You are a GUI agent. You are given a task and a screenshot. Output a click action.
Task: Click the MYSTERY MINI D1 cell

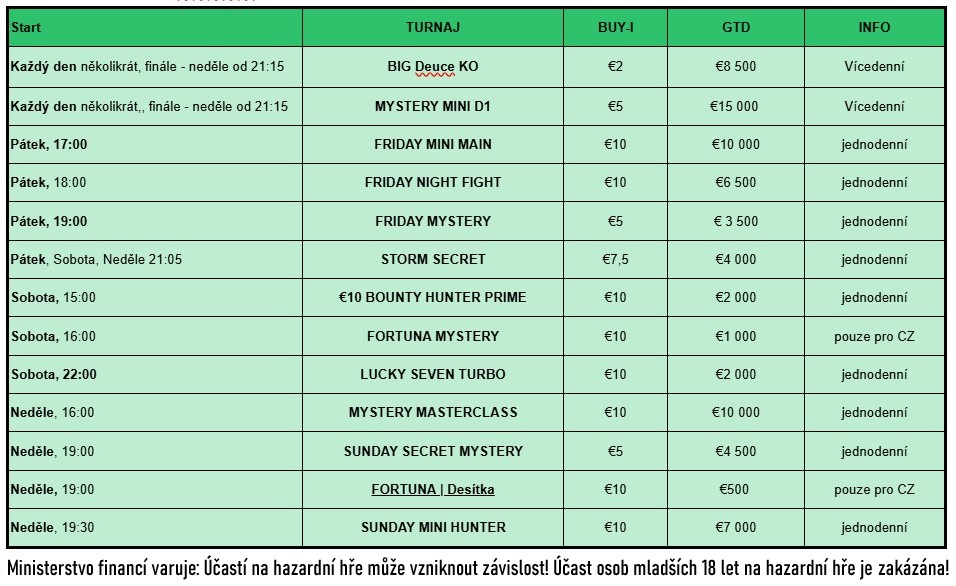click(x=432, y=106)
